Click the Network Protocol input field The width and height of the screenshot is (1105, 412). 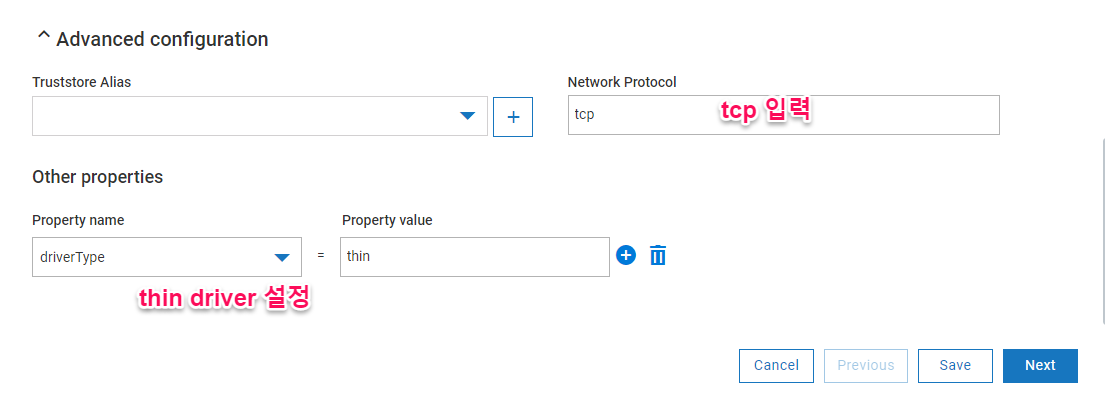coord(783,115)
